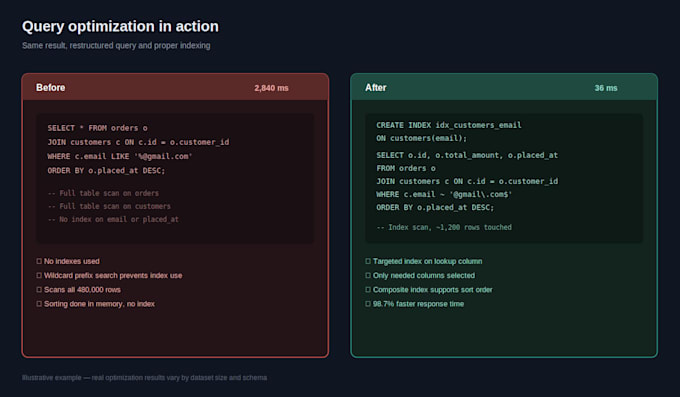This screenshot has width=680, height=397.
Task: Click the line "WHERE c.email LIKE '%@gmail.com'"
Action: click(x=120, y=156)
